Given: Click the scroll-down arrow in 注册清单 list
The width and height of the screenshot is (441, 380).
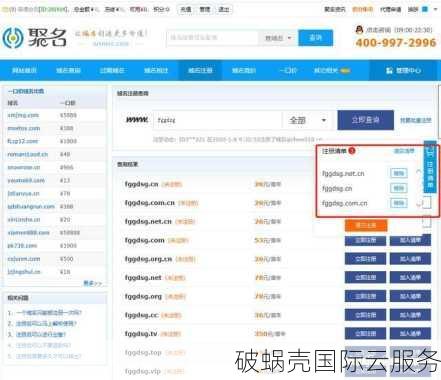Looking at the screenshot, I should point(419,204).
